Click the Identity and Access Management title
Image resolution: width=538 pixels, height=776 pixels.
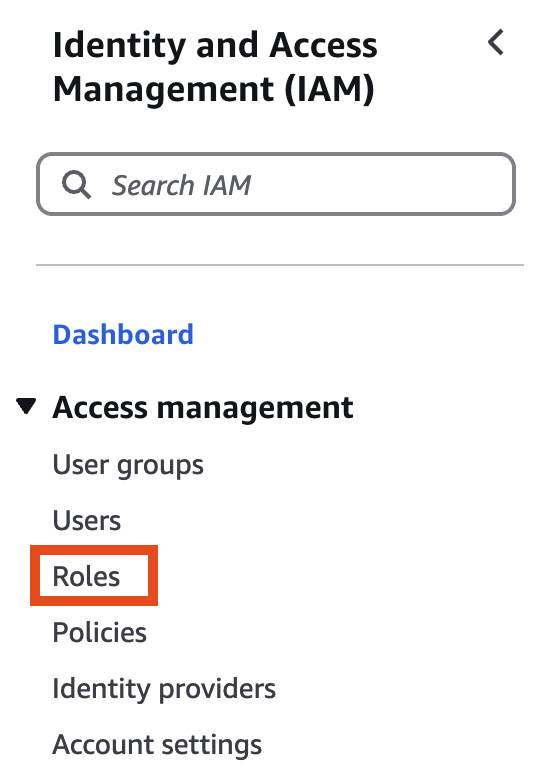point(215,67)
